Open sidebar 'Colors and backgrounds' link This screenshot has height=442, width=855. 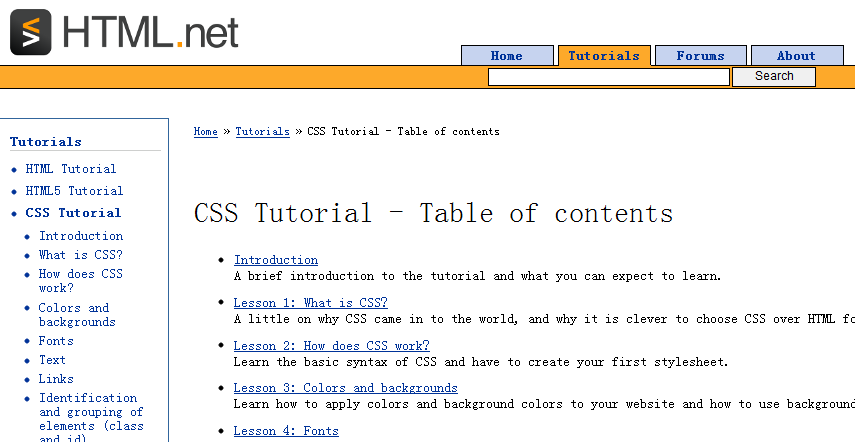click(x=77, y=315)
